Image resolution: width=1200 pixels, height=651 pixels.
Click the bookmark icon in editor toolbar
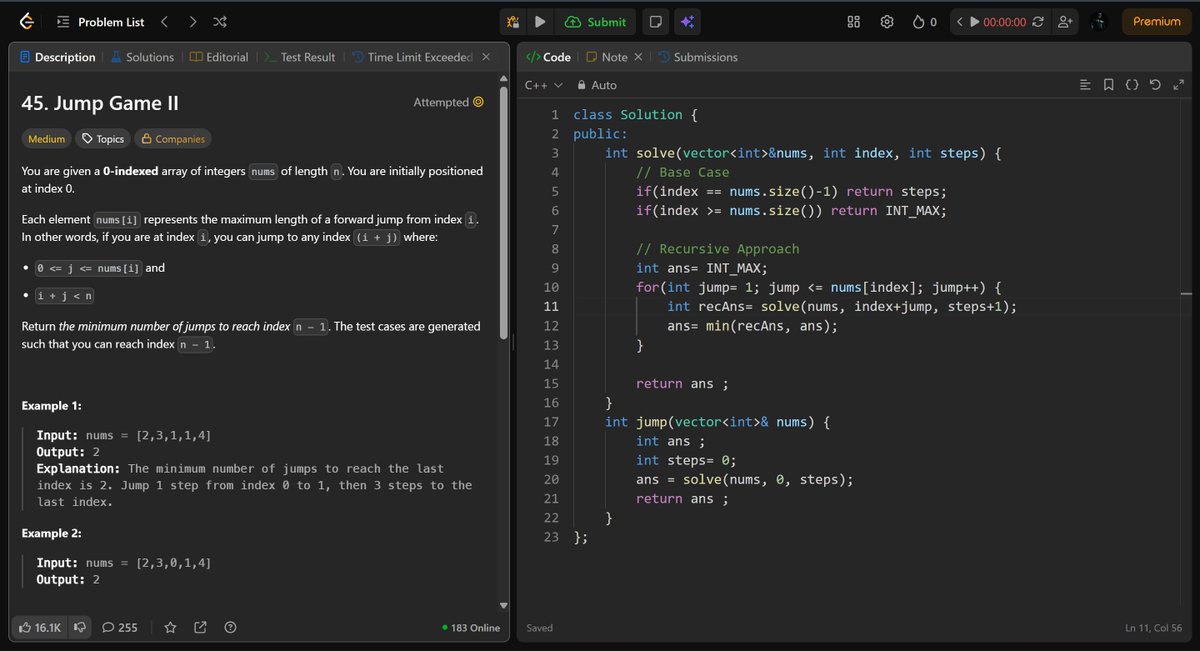pos(1109,85)
